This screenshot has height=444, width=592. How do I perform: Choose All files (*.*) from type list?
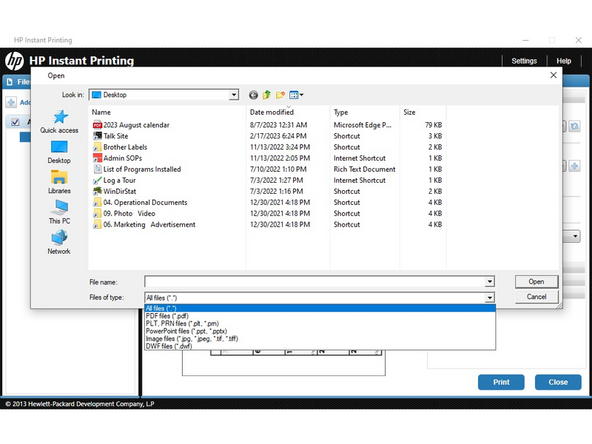[320, 308]
